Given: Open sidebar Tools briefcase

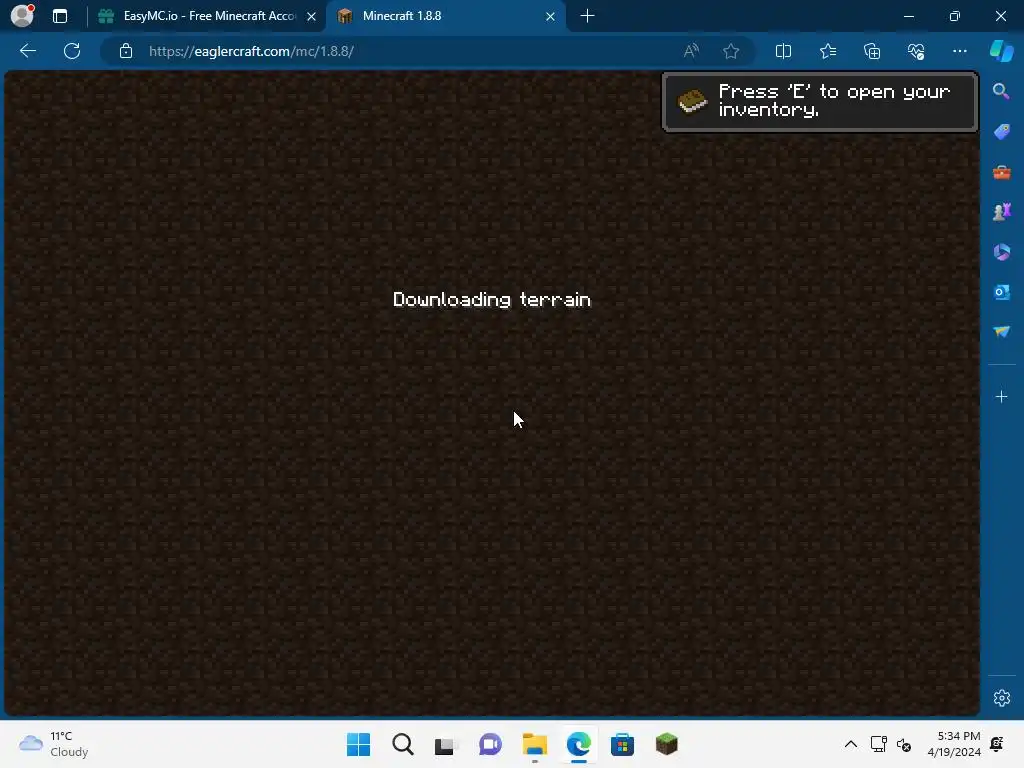Looking at the screenshot, I should click(1001, 172).
